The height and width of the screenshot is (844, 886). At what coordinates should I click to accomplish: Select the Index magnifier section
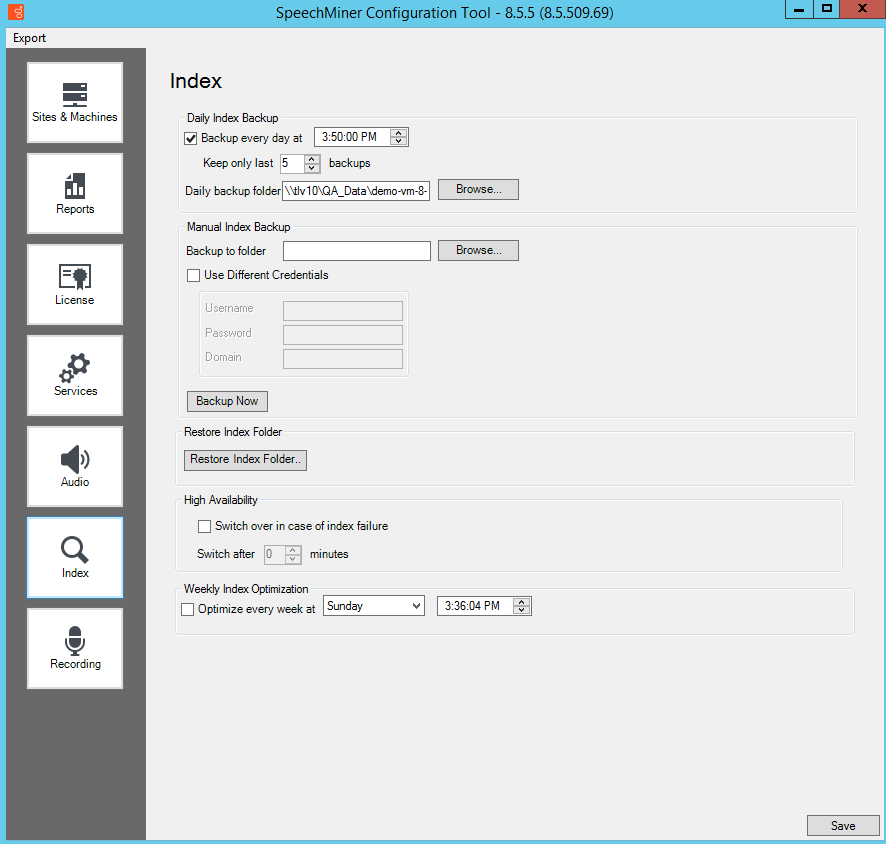coord(75,557)
